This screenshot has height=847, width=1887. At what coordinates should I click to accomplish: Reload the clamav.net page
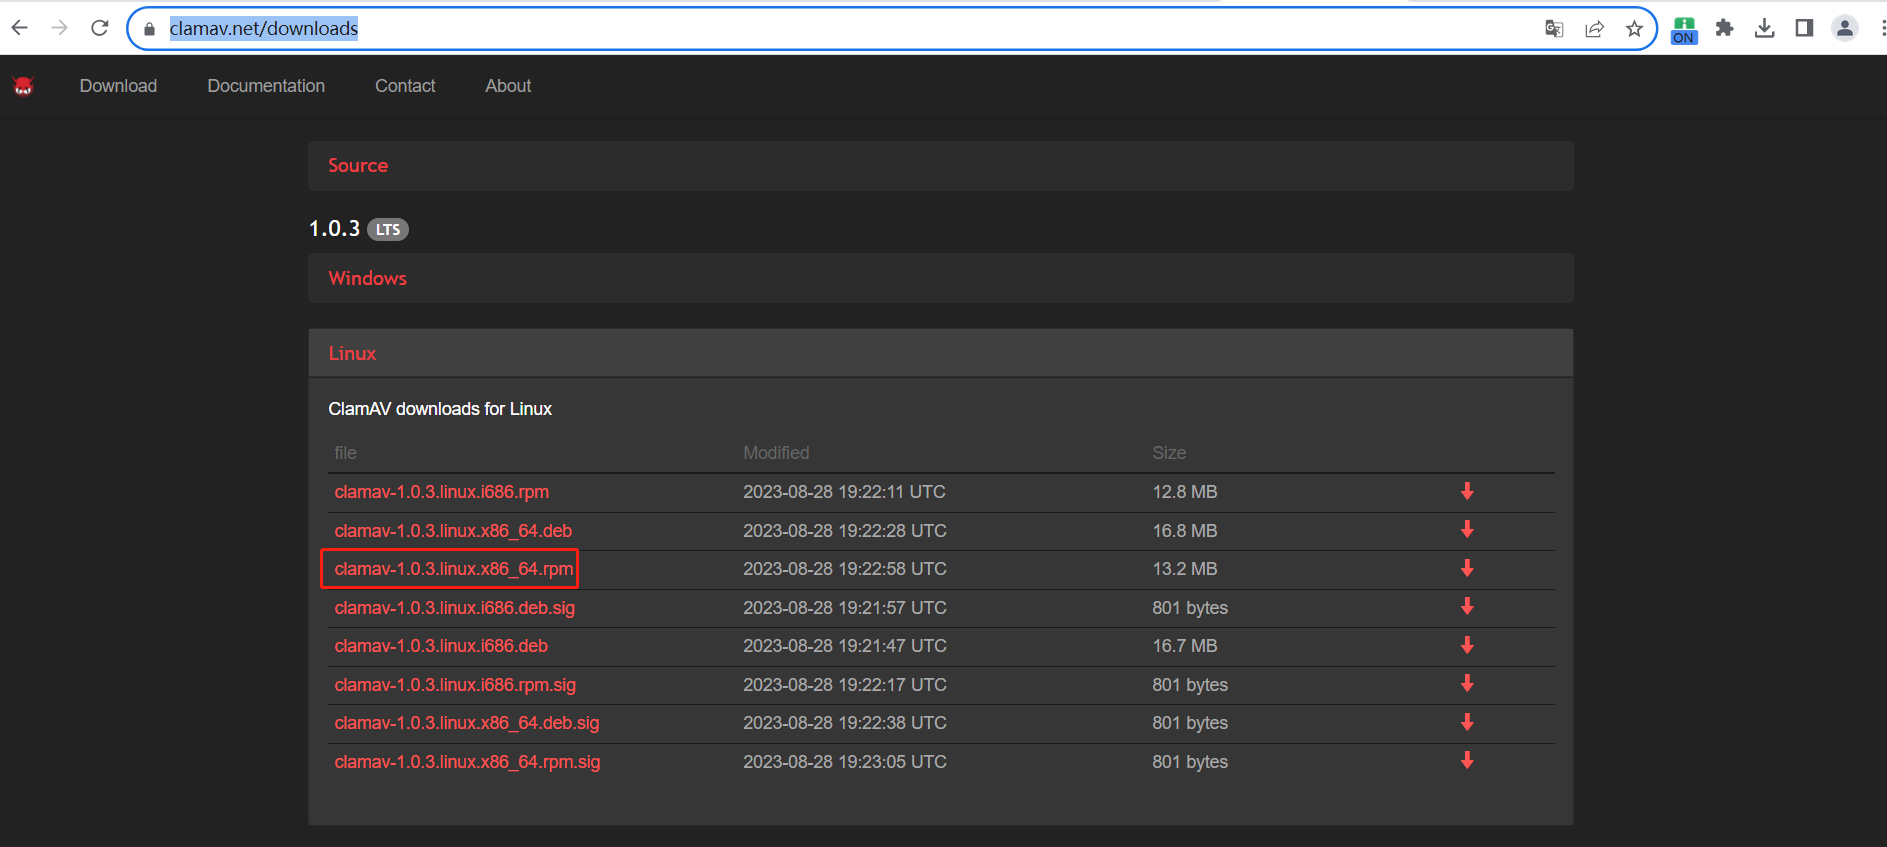pos(99,28)
